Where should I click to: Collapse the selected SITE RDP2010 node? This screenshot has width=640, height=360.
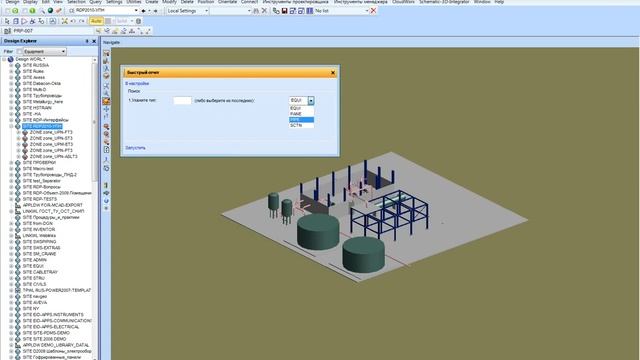(x=11, y=126)
